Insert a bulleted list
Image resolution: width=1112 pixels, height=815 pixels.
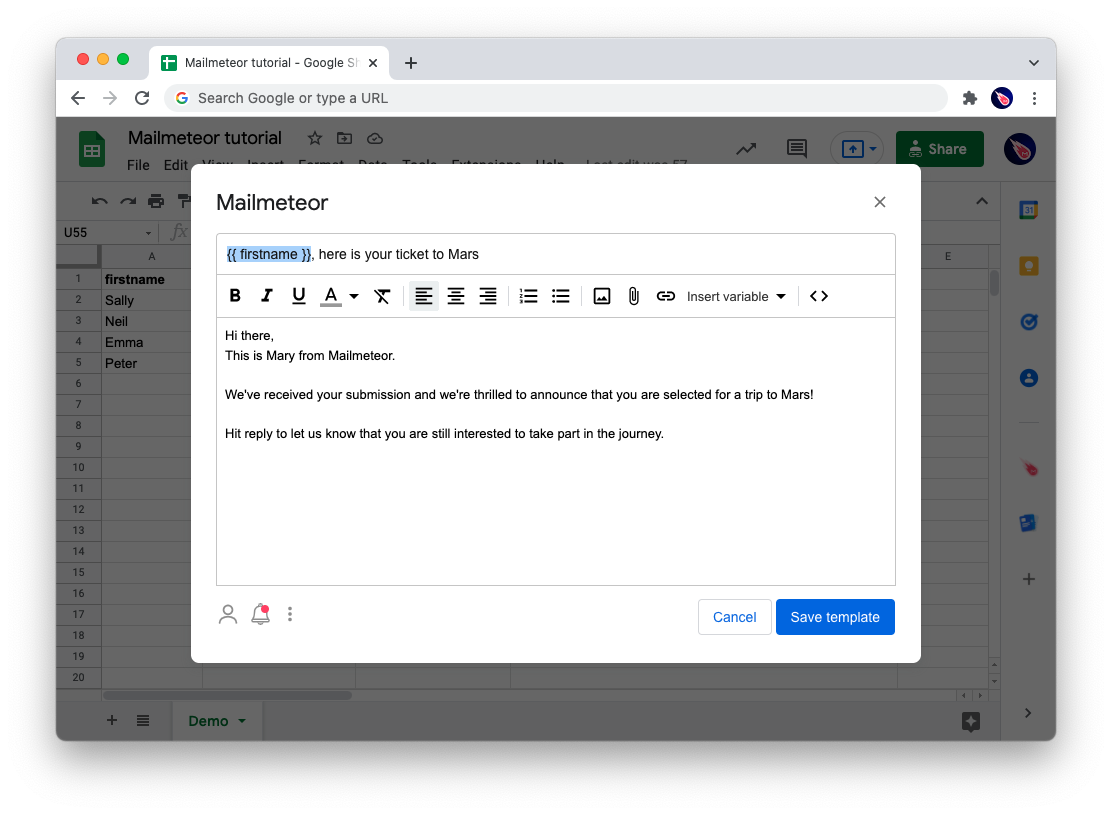pos(561,296)
